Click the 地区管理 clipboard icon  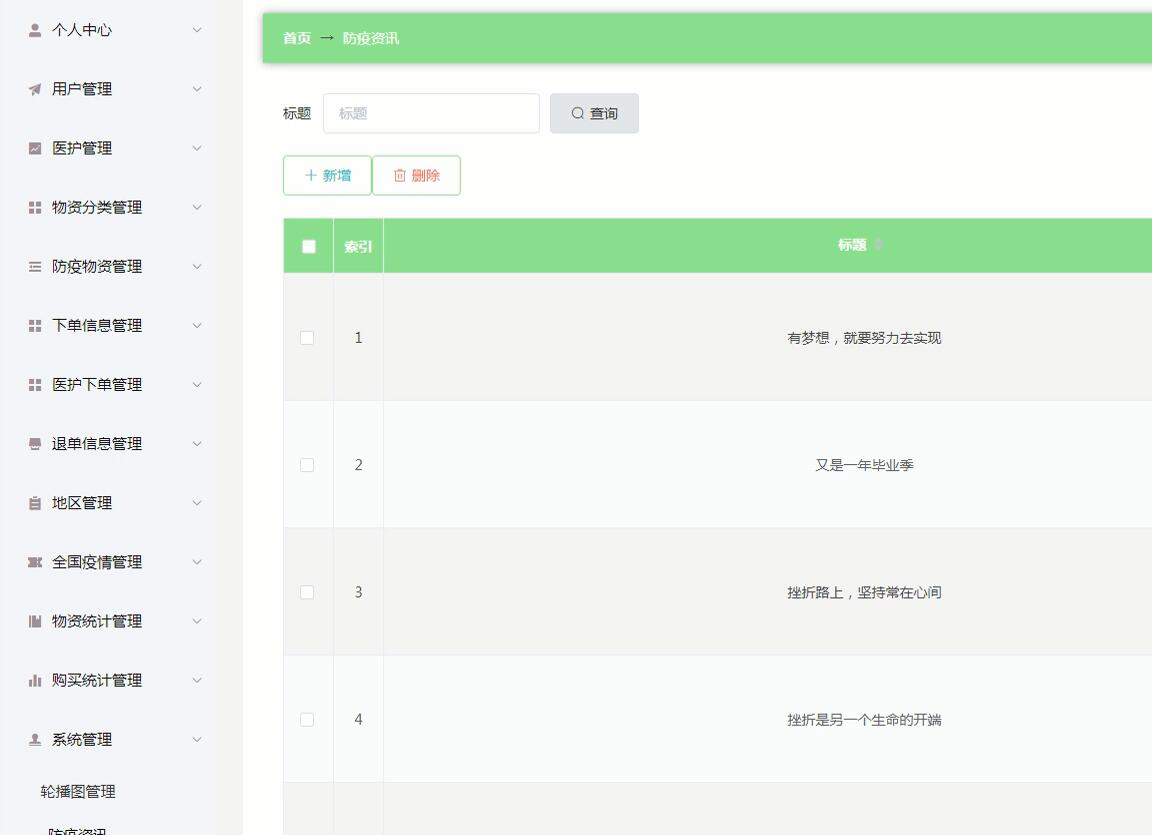point(35,503)
